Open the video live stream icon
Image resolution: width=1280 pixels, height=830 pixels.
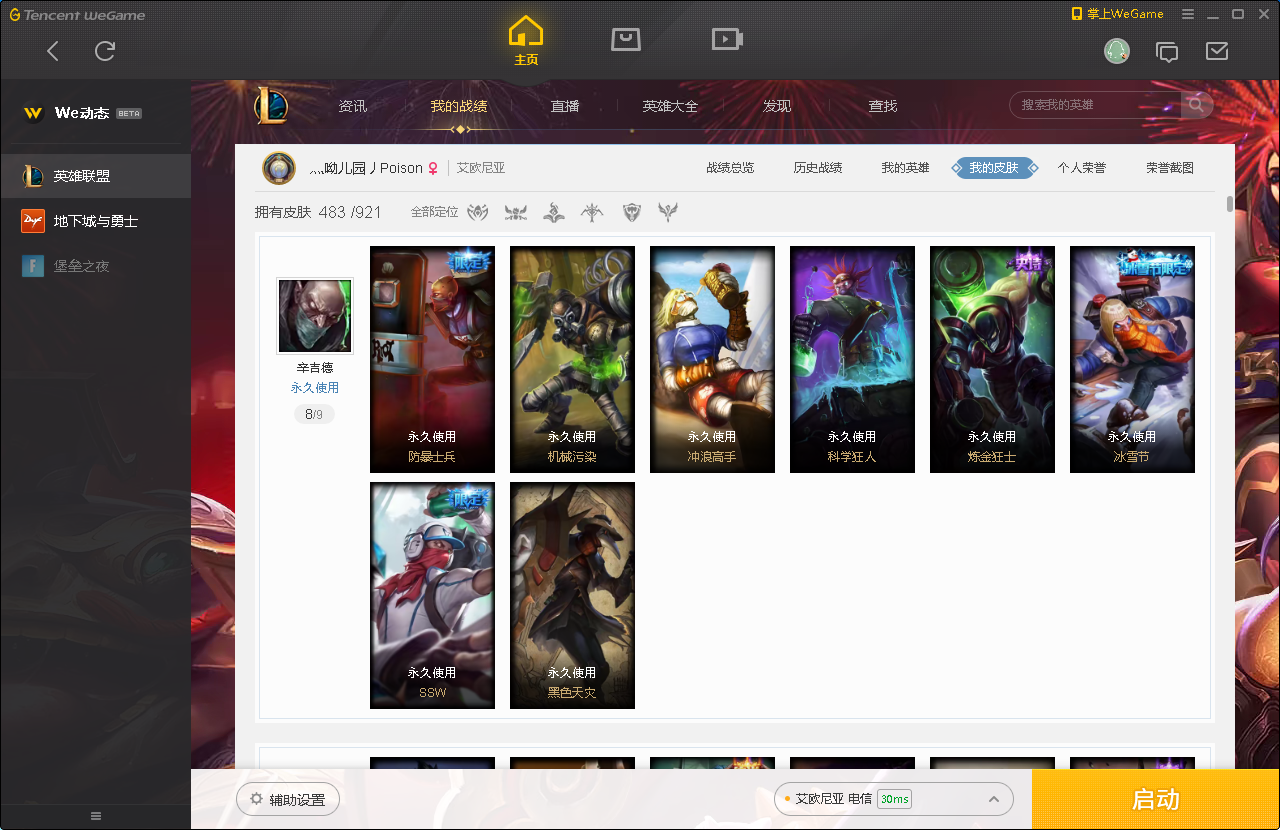click(x=727, y=40)
